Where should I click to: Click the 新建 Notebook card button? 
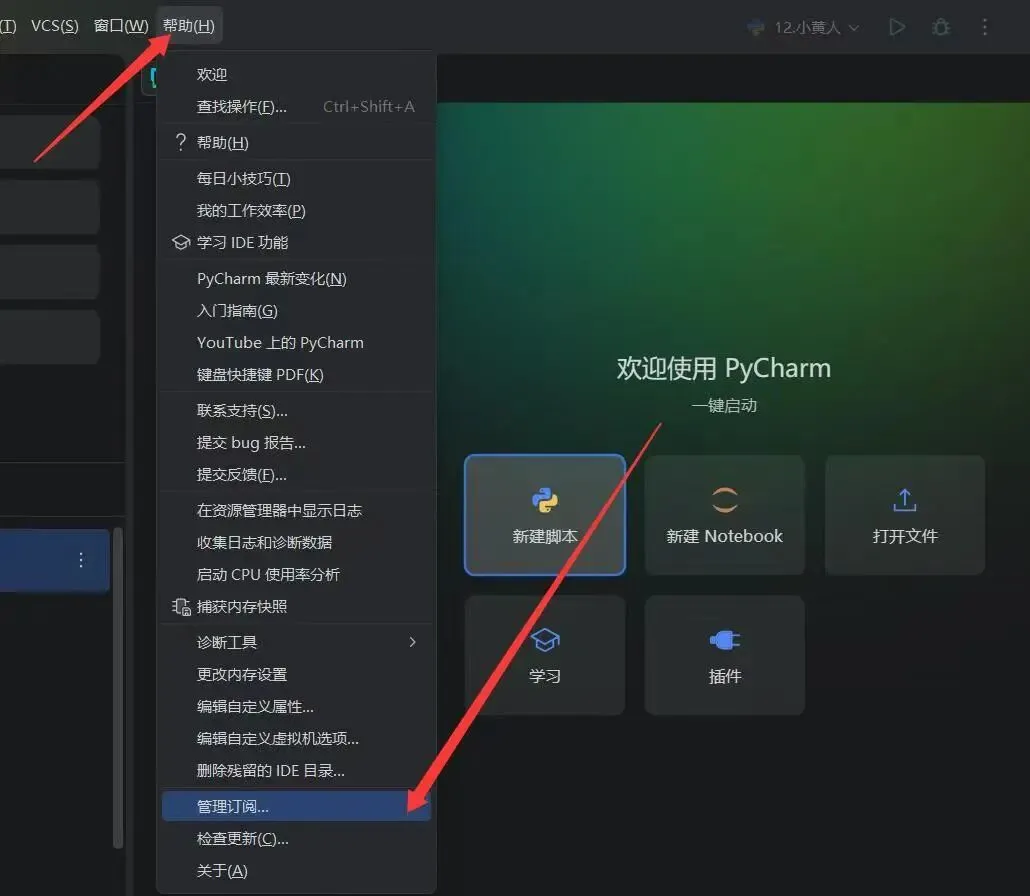point(725,515)
